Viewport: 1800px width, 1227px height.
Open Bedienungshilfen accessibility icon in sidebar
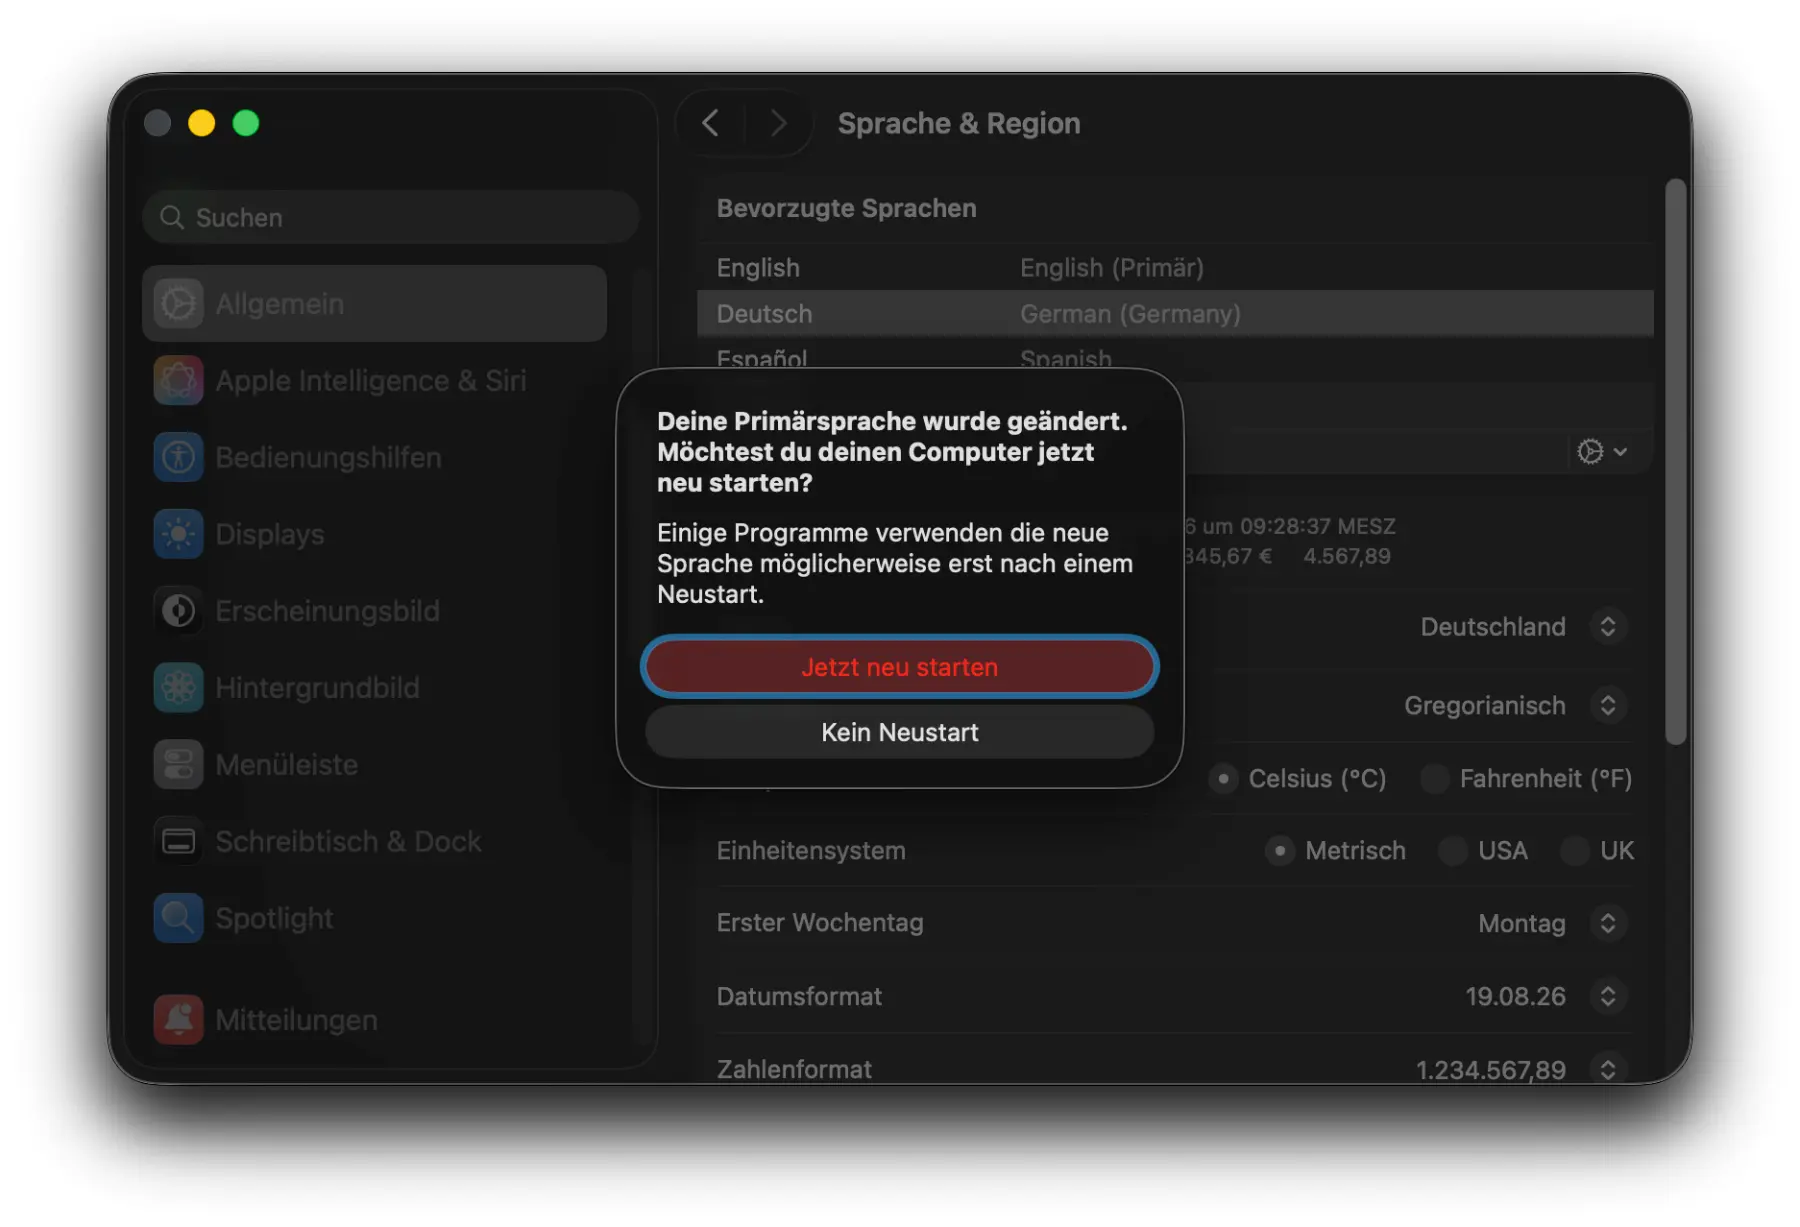179,458
